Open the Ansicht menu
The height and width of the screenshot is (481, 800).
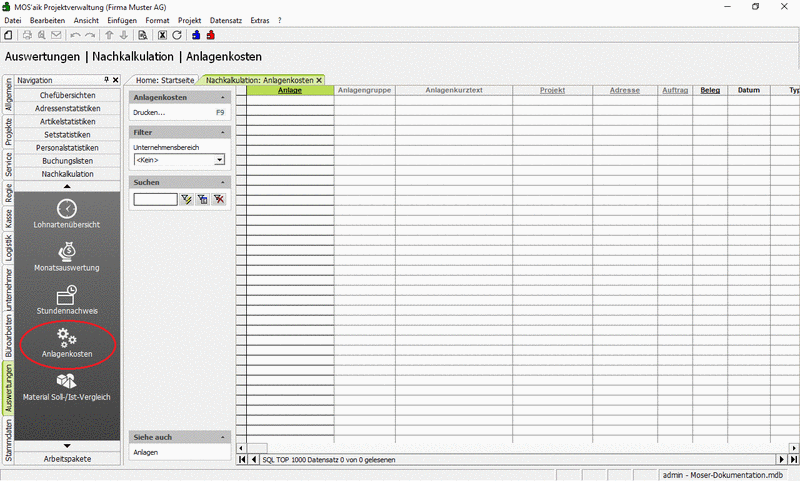(x=86, y=20)
